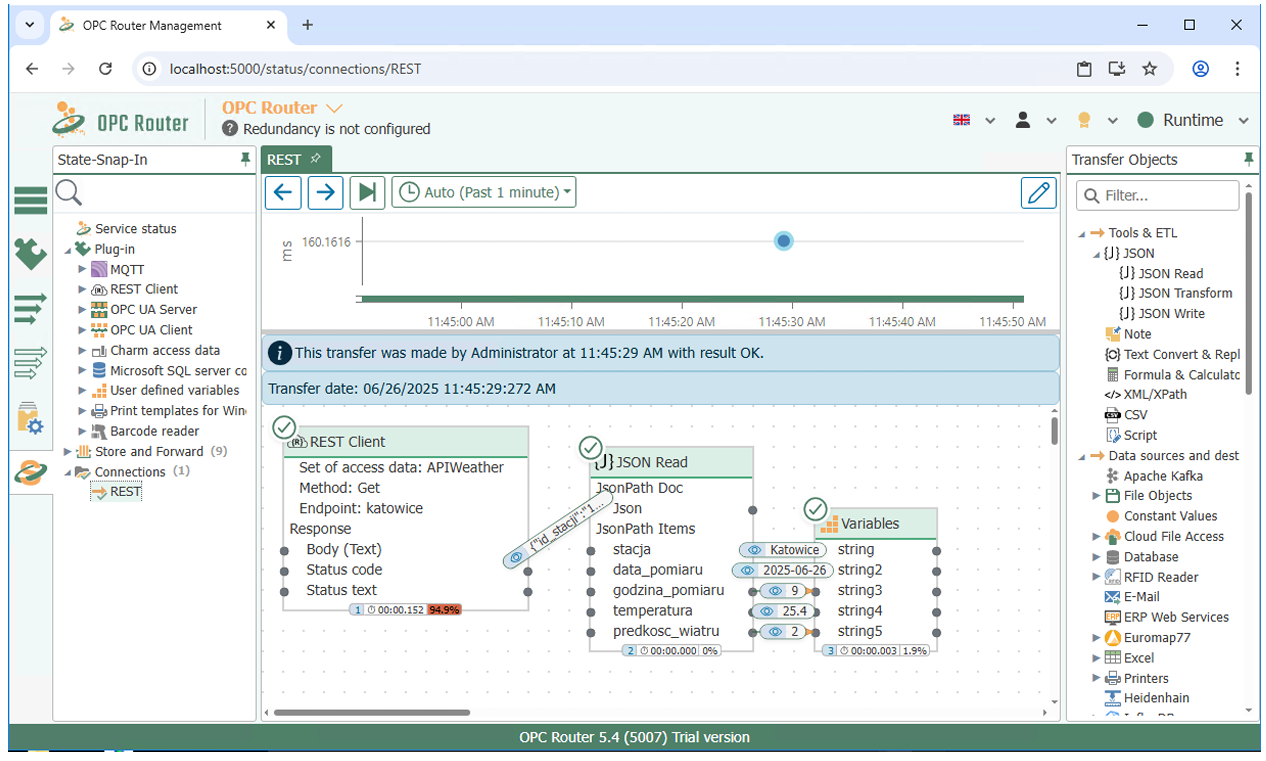Select the JSON Write transfer object
Viewport: 1266px width, 761px height.
(1161, 313)
